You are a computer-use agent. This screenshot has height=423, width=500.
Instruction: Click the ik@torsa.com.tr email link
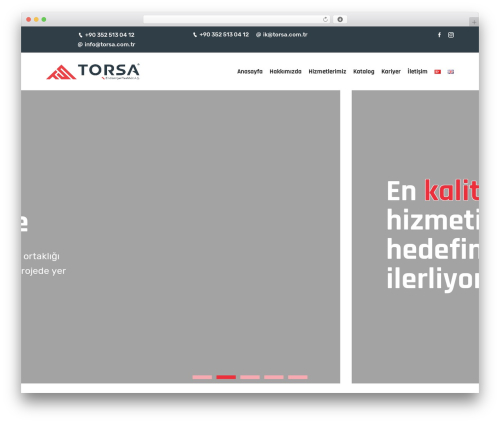285,34
